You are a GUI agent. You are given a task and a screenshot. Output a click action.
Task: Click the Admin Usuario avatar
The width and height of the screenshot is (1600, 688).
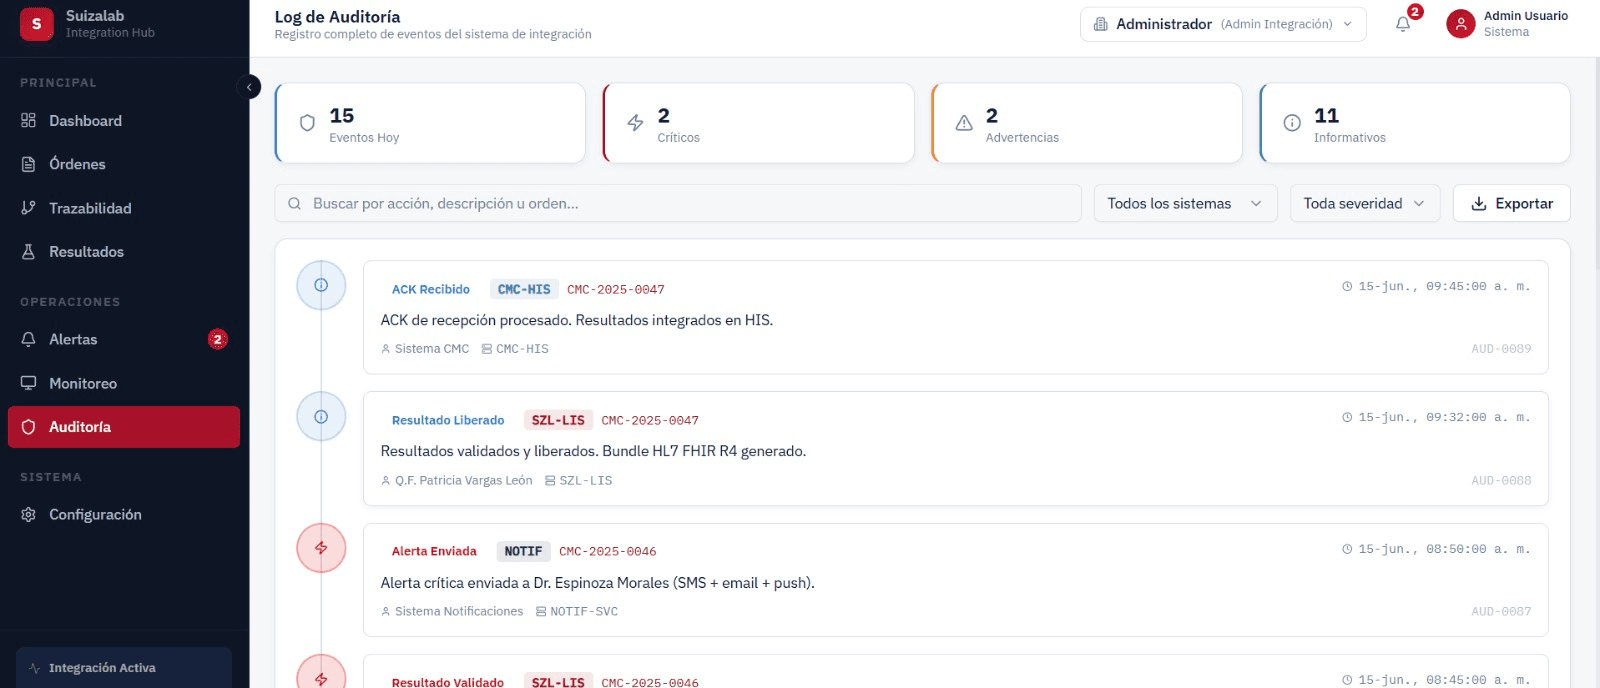pyautogui.click(x=1461, y=24)
